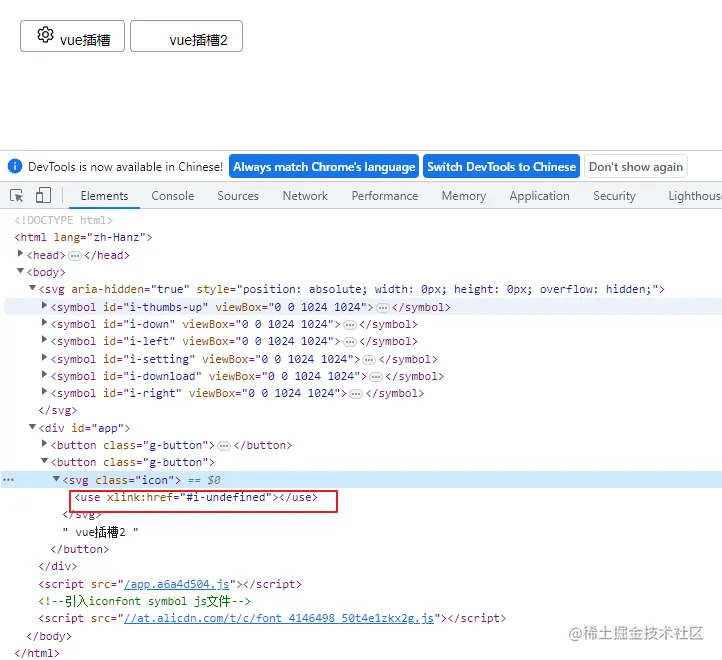Expand the i-right symbol node
The width and height of the screenshot is (722, 660).
[44, 391]
